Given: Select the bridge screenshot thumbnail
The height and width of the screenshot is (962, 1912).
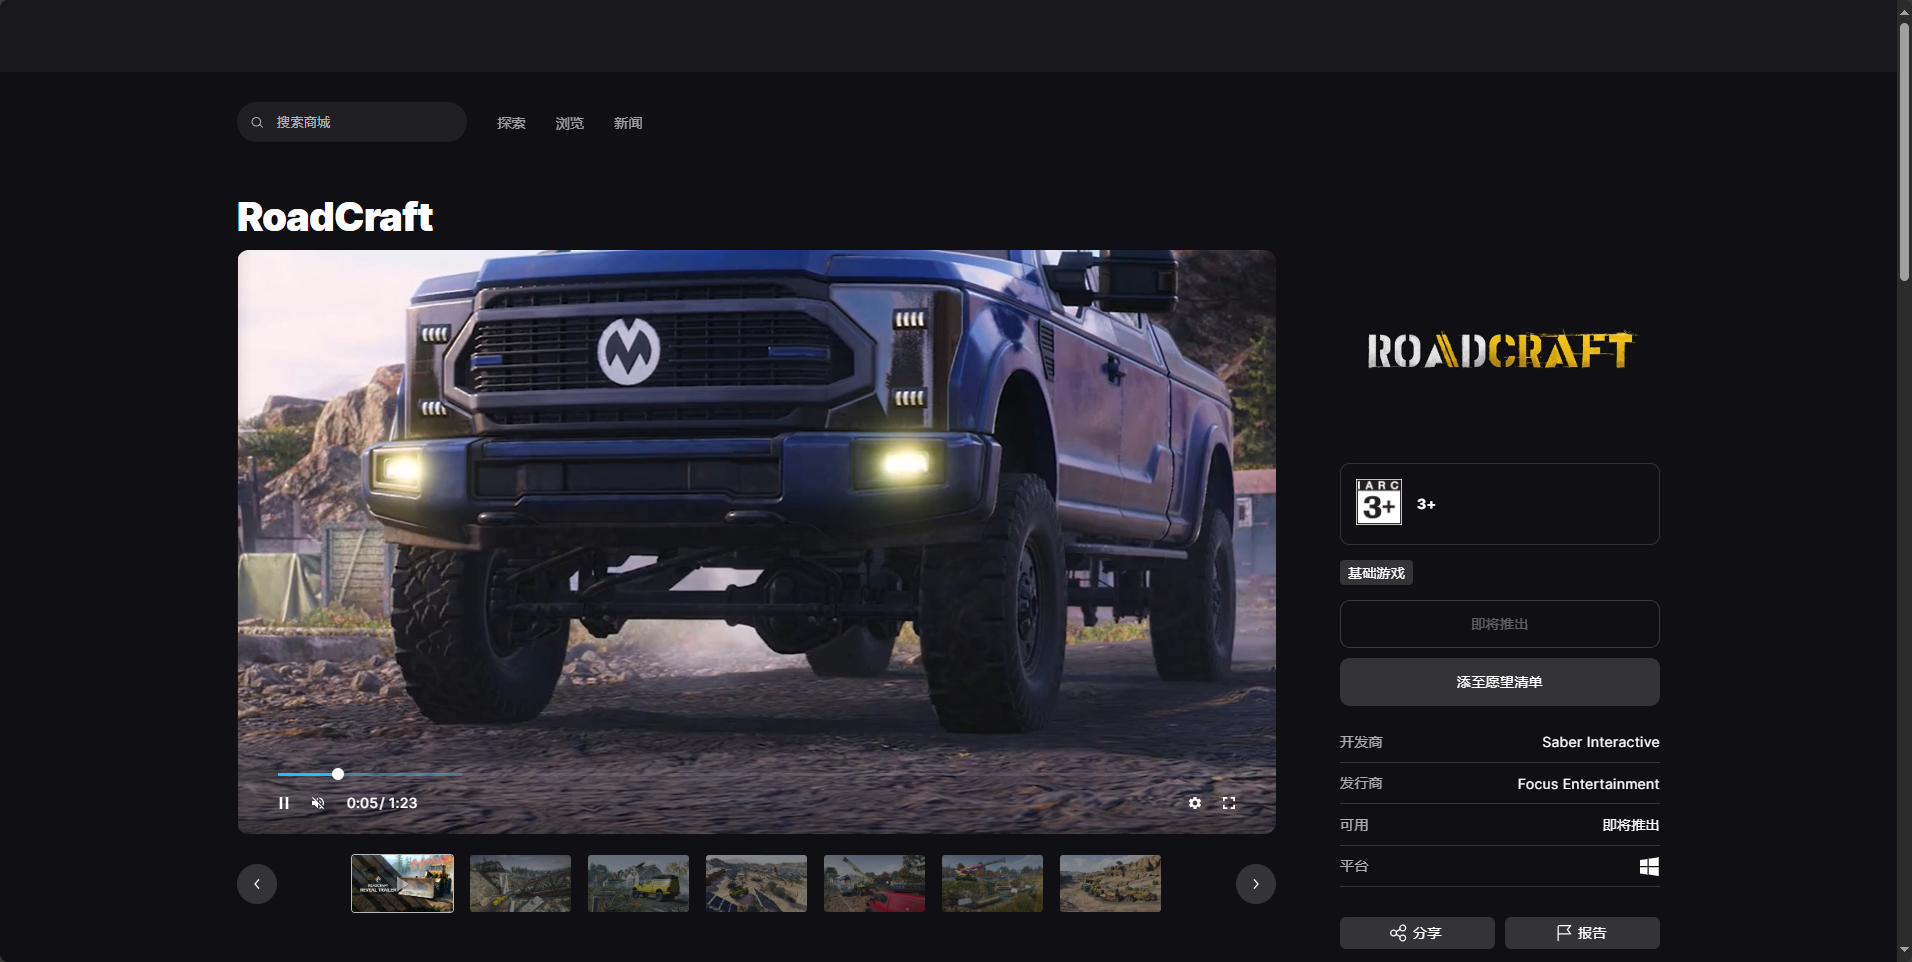Looking at the screenshot, I should pos(520,883).
